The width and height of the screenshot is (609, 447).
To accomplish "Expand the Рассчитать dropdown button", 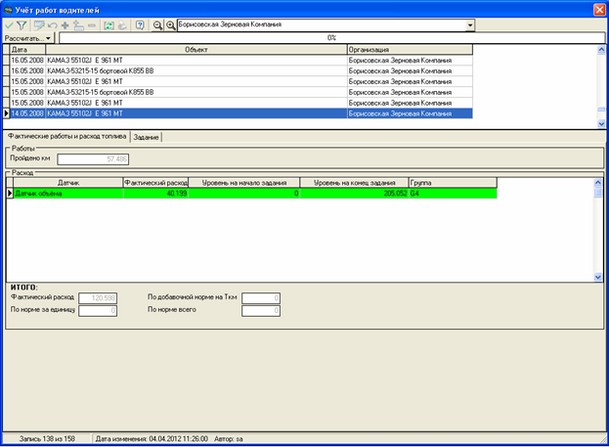I will 28,37.
